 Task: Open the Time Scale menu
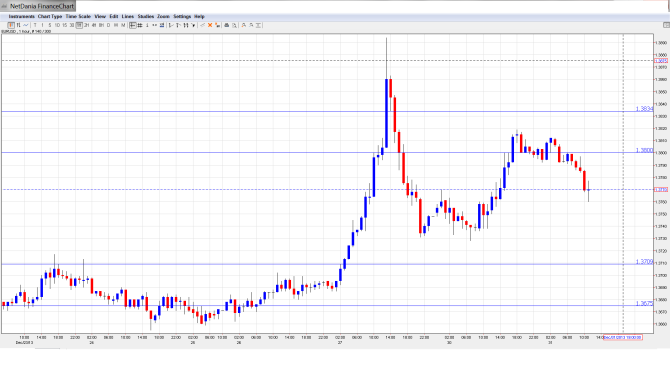point(78,16)
